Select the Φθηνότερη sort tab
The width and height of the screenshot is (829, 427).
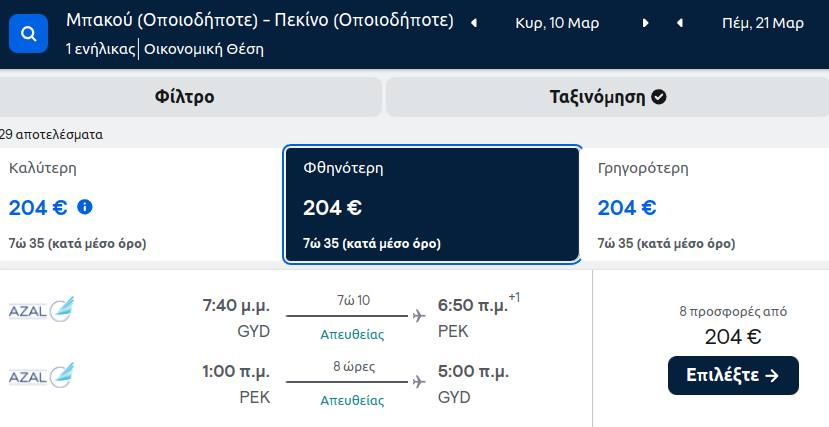[x=432, y=205]
